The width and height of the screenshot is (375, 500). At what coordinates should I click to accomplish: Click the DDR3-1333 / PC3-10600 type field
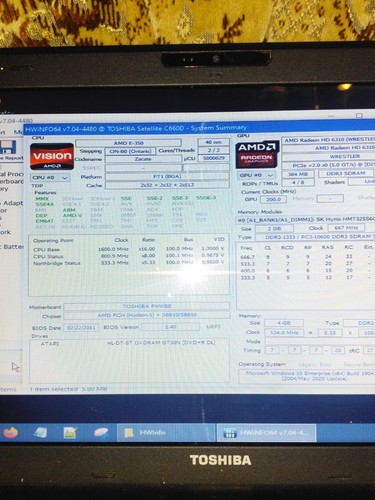(315, 237)
